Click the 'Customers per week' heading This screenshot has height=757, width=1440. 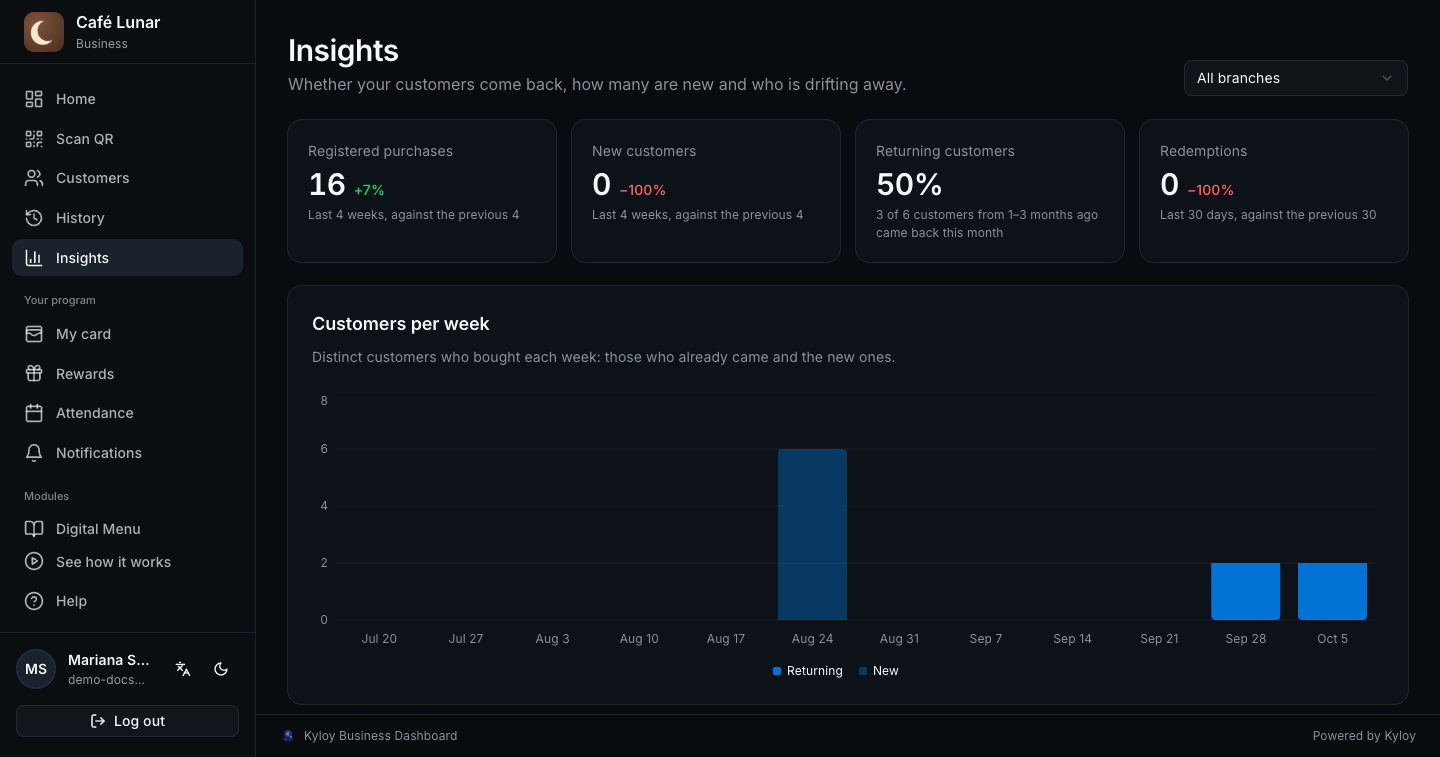pyautogui.click(x=401, y=324)
